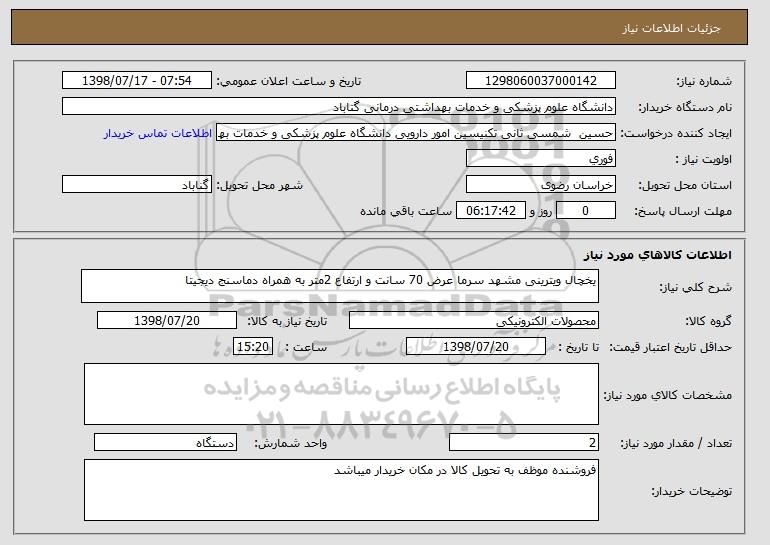Viewport: 770px width, 545px height.
Task: Select the remaining days field showing 0
Action: coord(586,211)
